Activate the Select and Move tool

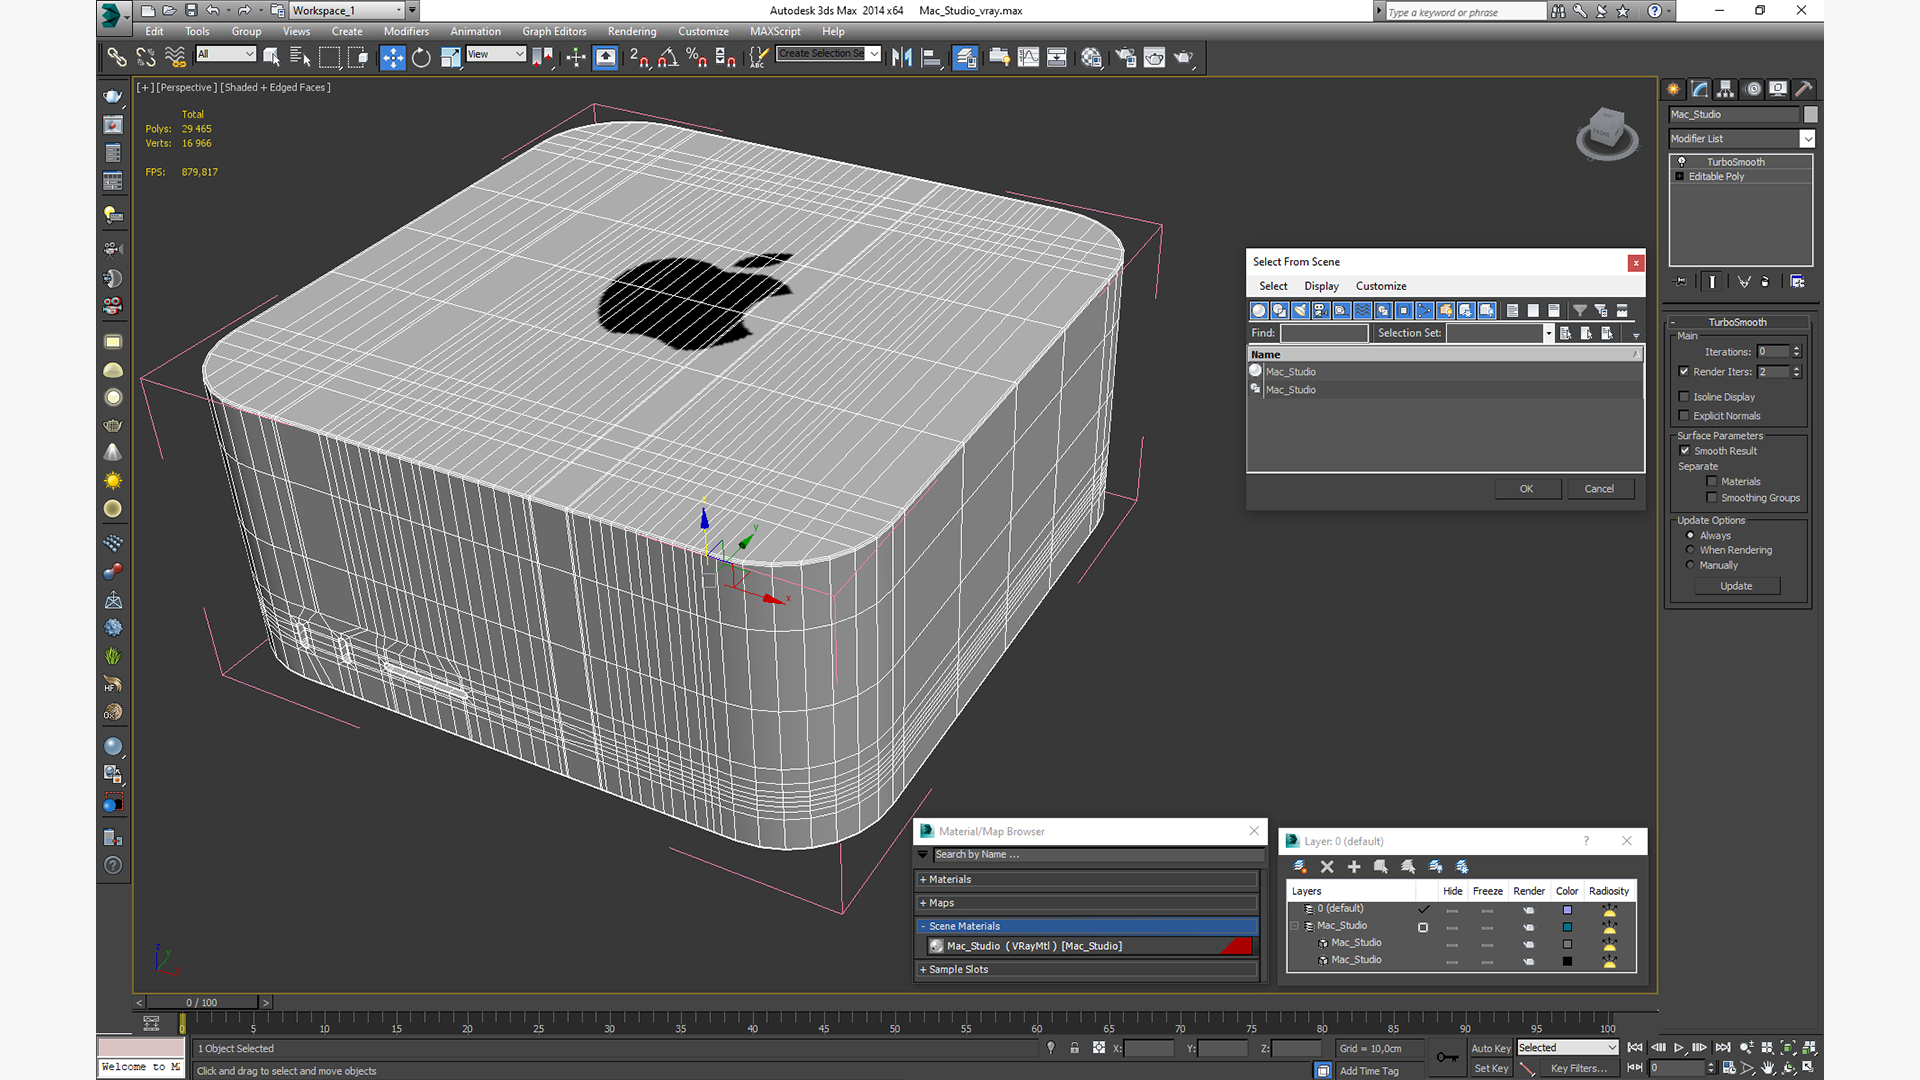[393, 57]
